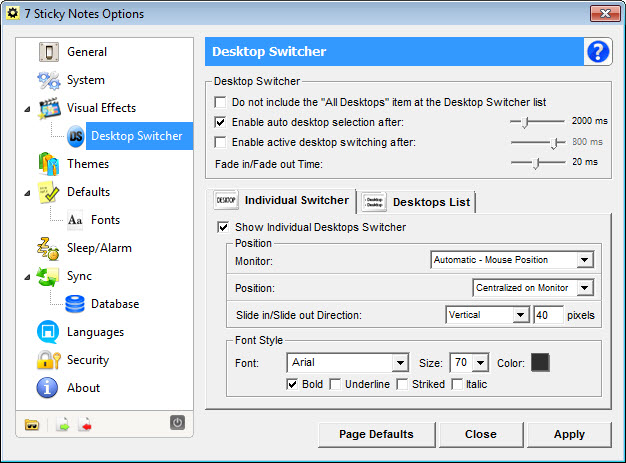626x463 pixels.
Task: Switch to the Desktops List tab
Action: tap(416, 202)
